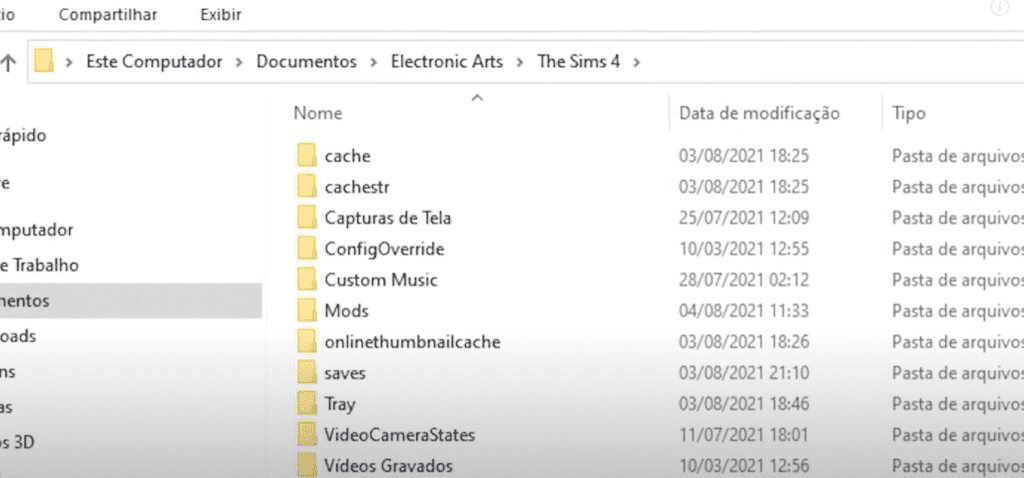Viewport: 1024px width, 478px height.
Task: Select the 'Mods' folder name
Action: pyautogui.click(x=347, y=310)
